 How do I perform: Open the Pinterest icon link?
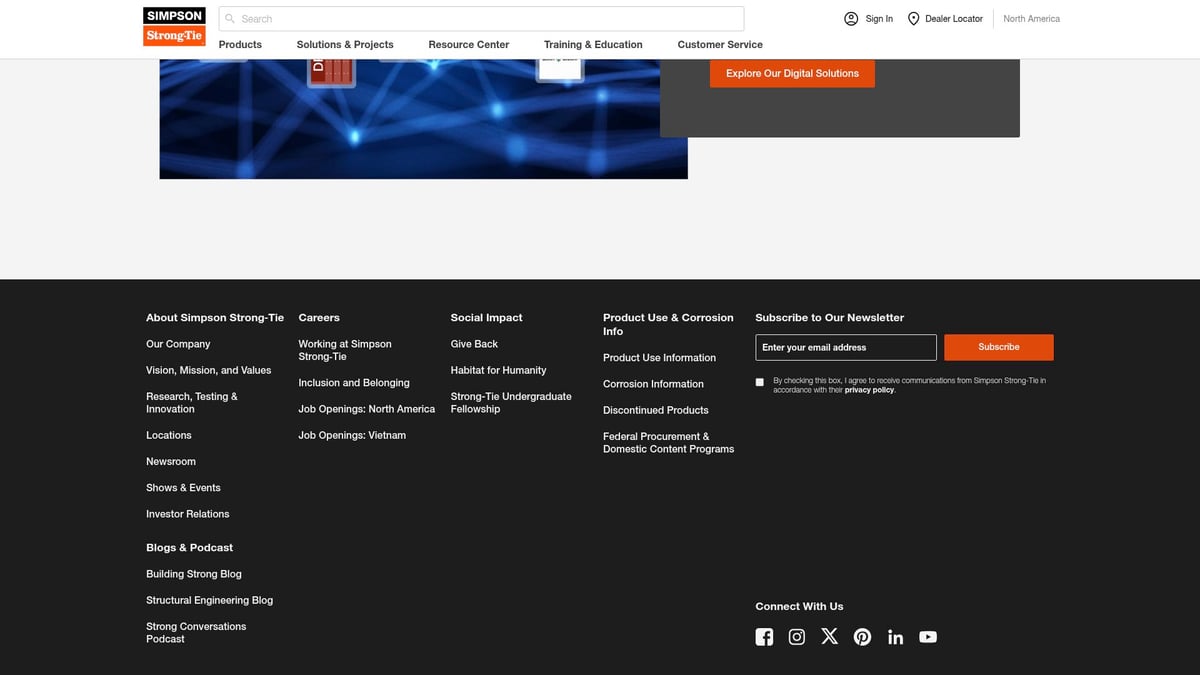point(862,637)
